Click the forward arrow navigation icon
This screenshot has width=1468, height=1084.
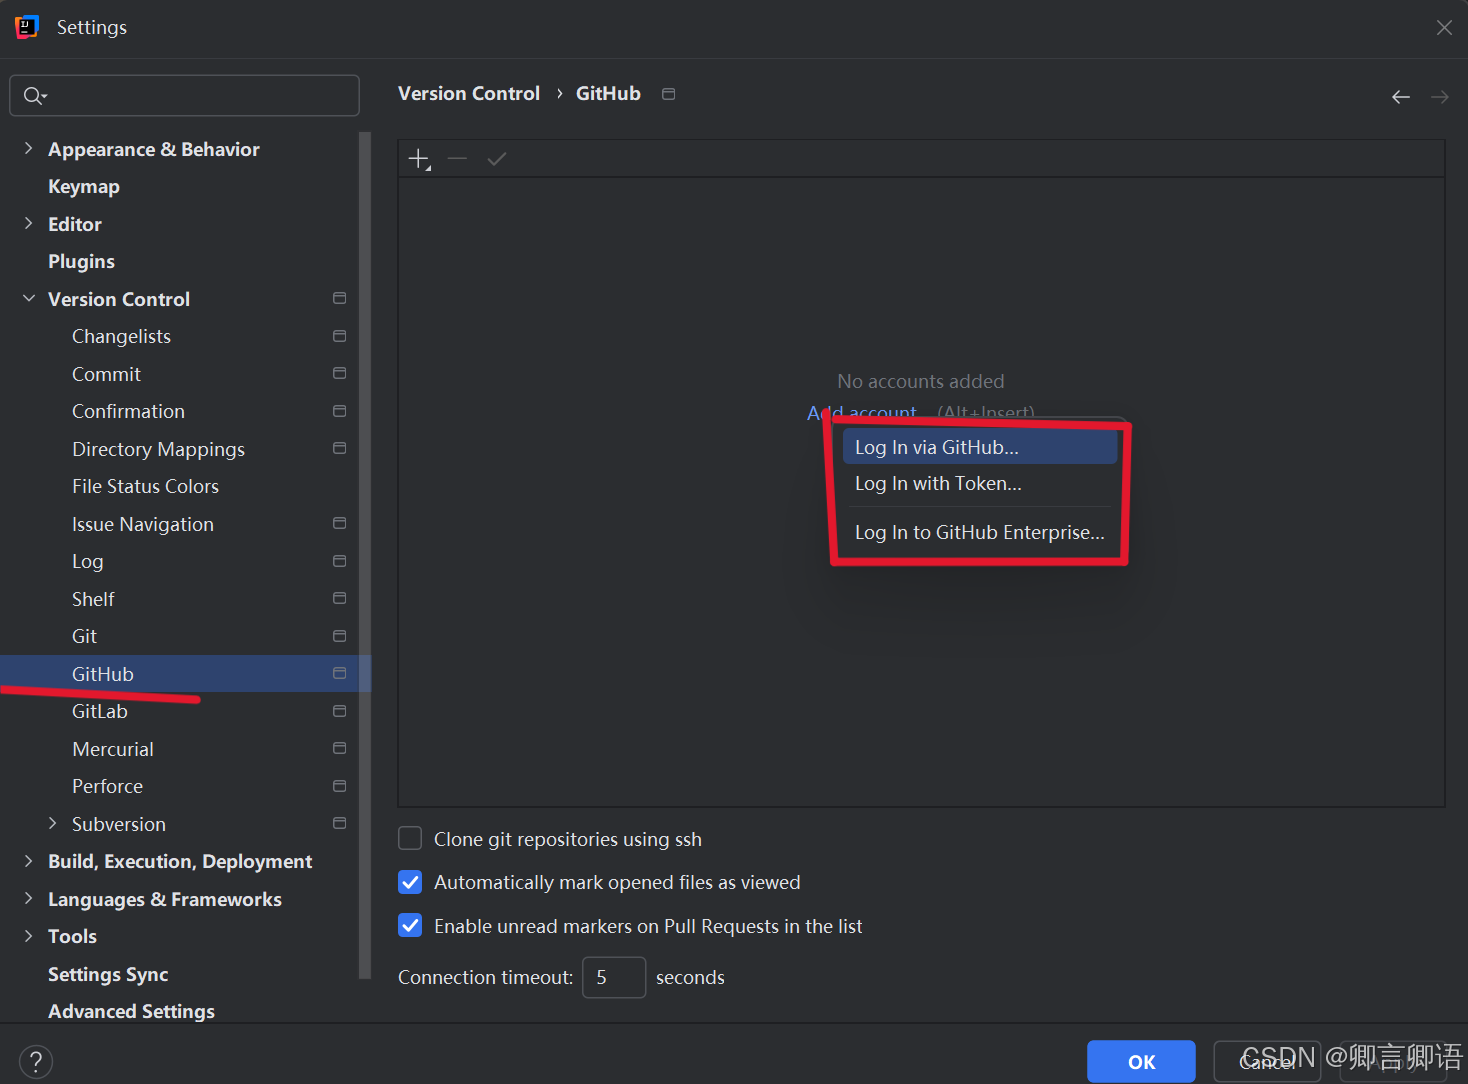(x=1440, y=97)
